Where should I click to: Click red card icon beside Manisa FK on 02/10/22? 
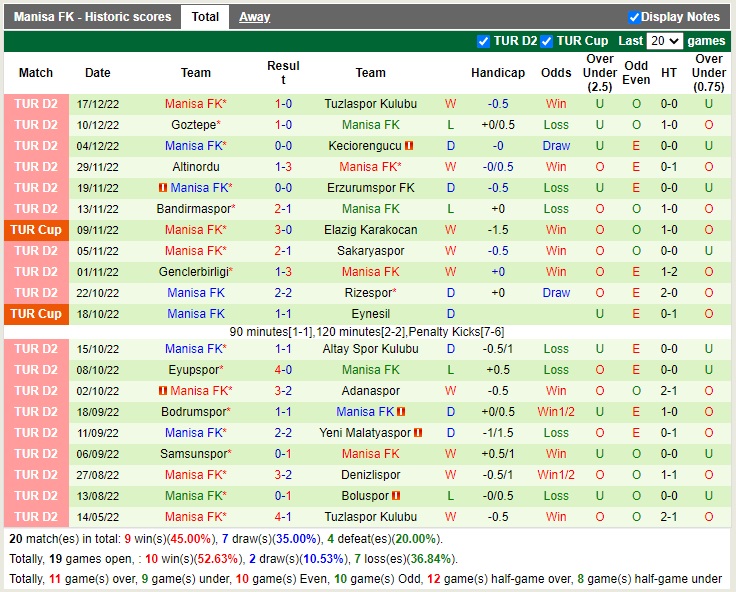tap(163, 391)
